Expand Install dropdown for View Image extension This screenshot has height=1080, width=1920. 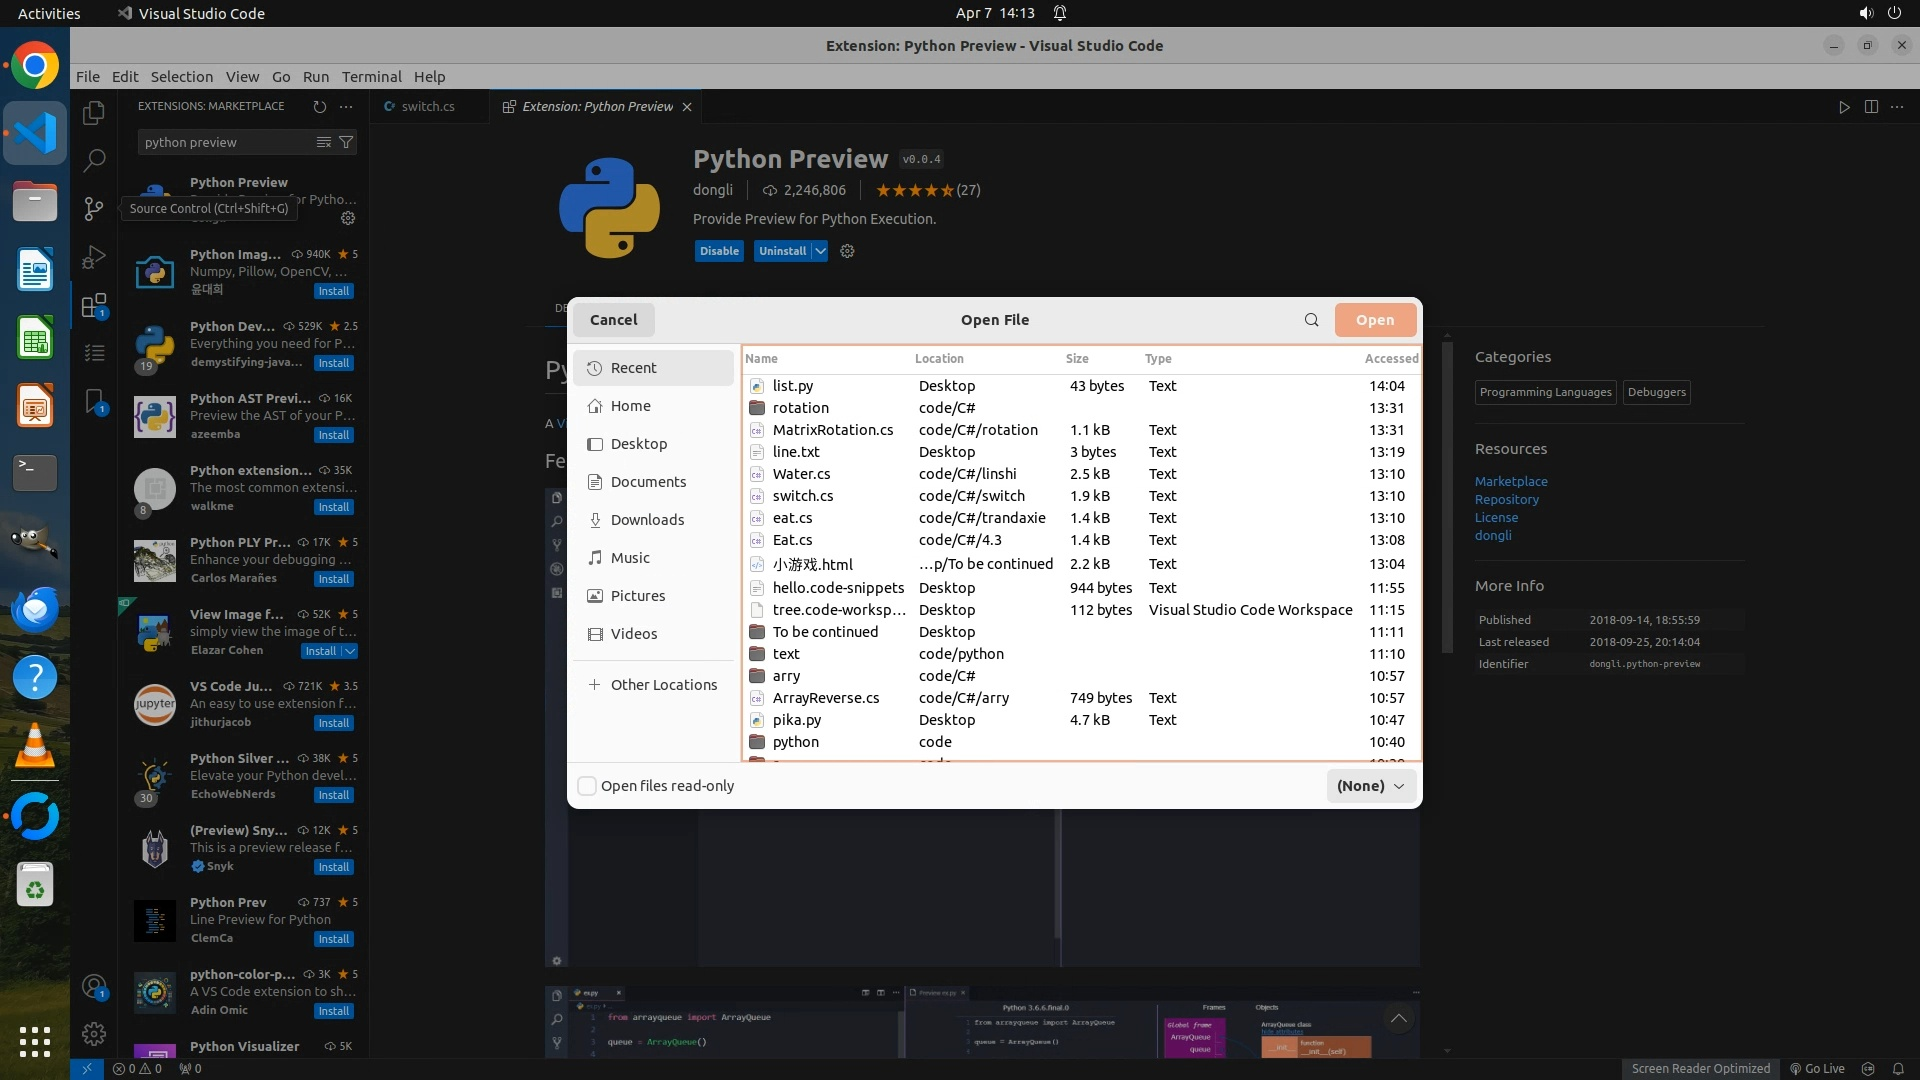(350, 651)
